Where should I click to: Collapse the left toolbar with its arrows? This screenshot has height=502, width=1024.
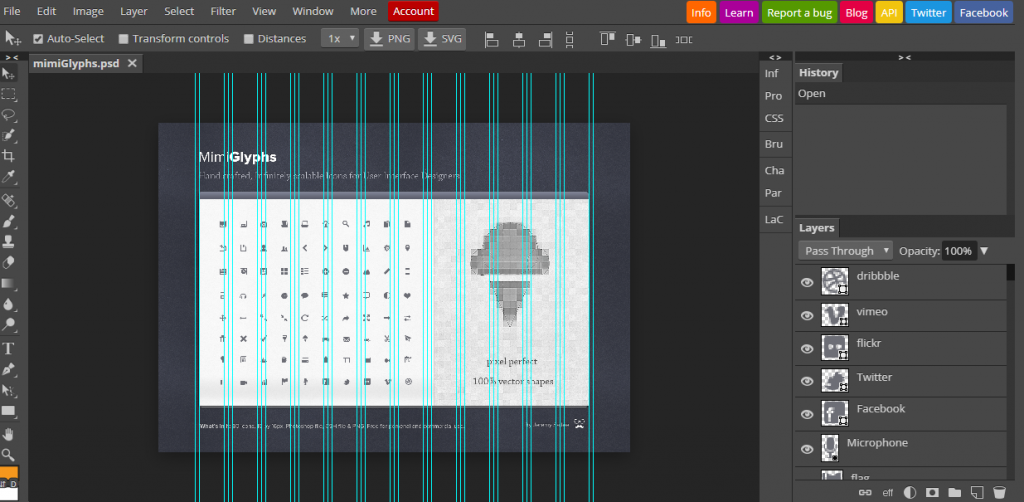(12, 57)
